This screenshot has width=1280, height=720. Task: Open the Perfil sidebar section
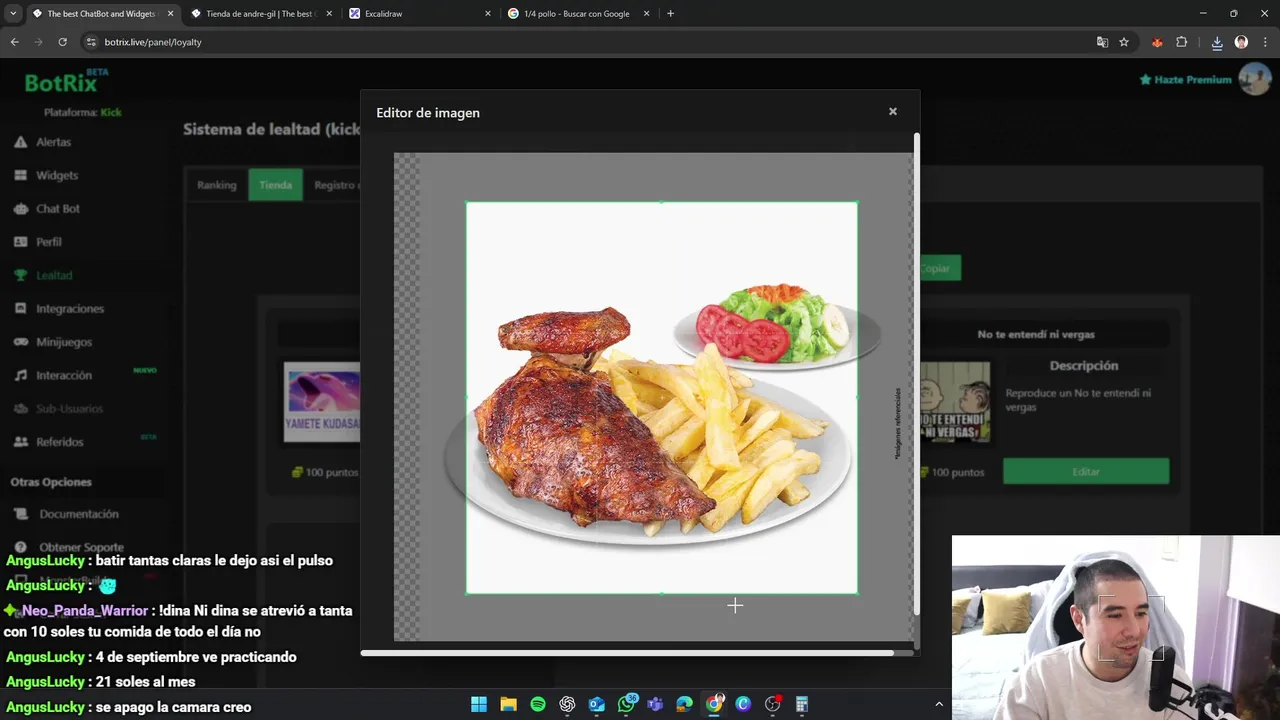pos(49,242)
